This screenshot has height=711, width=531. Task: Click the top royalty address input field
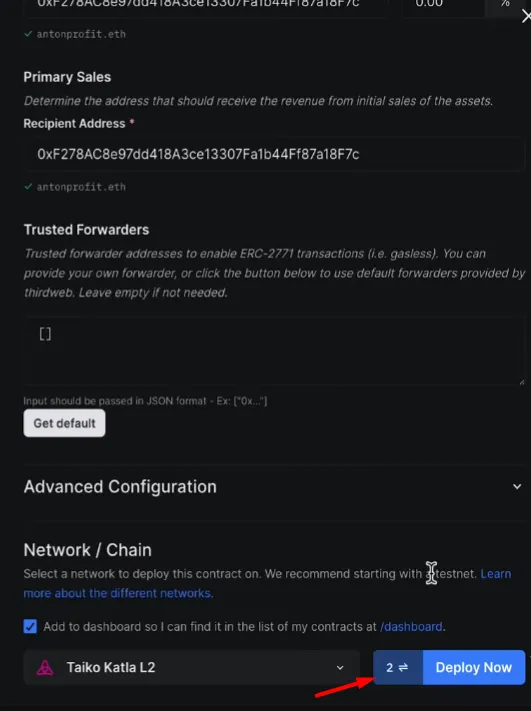[x=206, y=5]
